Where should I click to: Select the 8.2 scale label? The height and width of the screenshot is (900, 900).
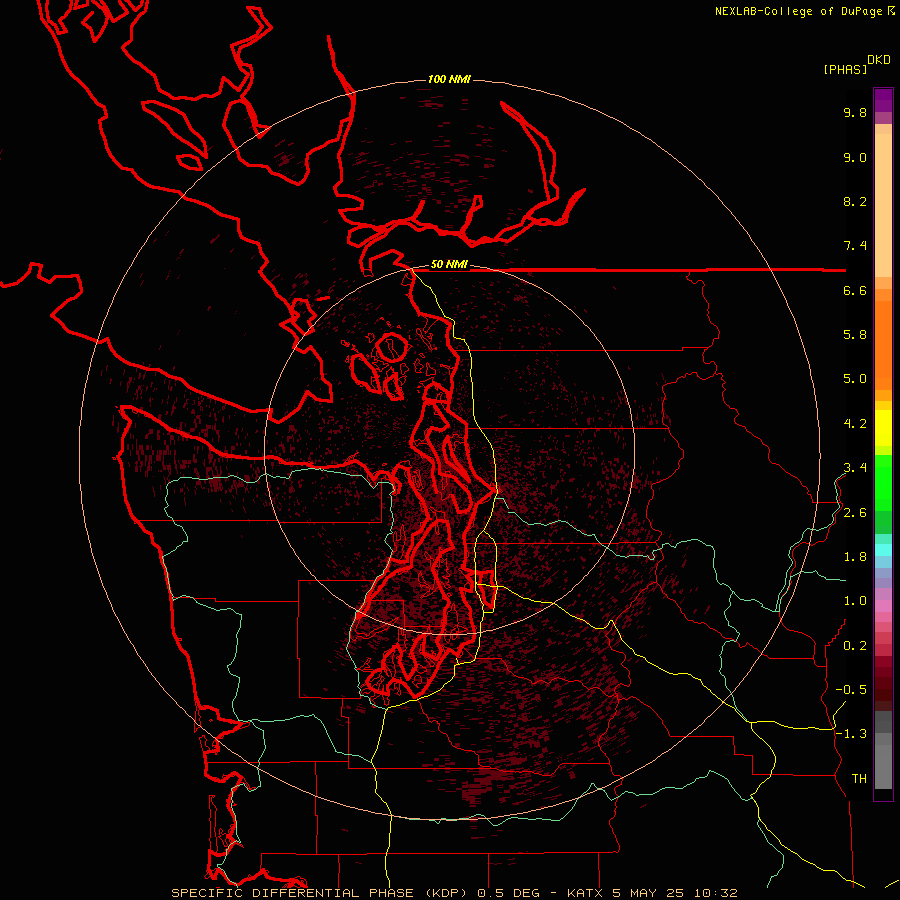[x=855, y=201]
